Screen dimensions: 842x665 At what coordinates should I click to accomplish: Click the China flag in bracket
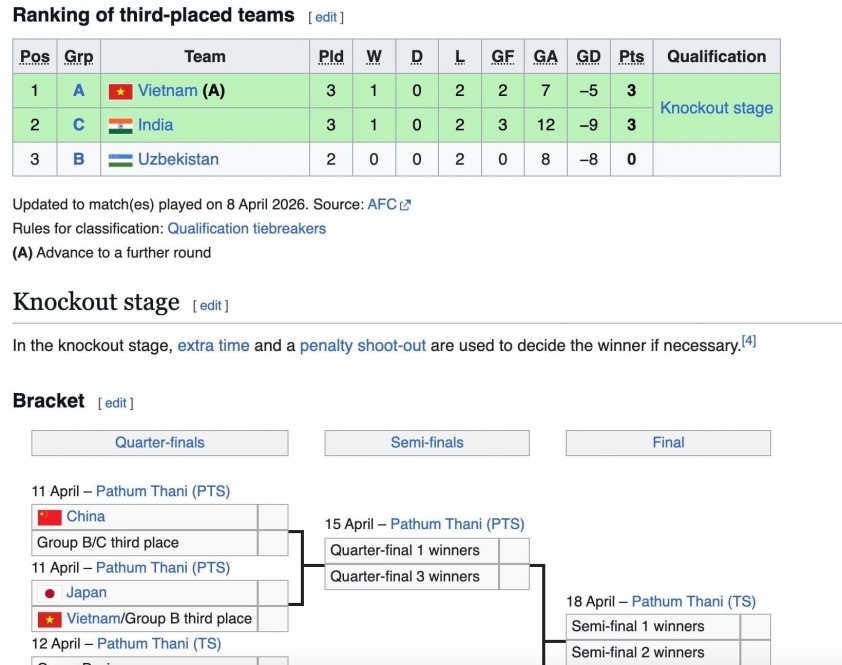[x=49, y=517]
